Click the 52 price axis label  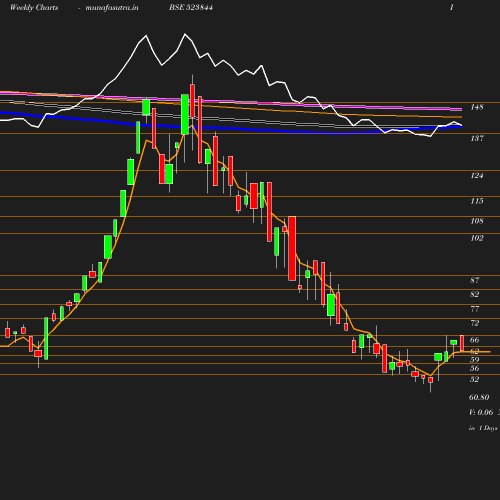475,379
